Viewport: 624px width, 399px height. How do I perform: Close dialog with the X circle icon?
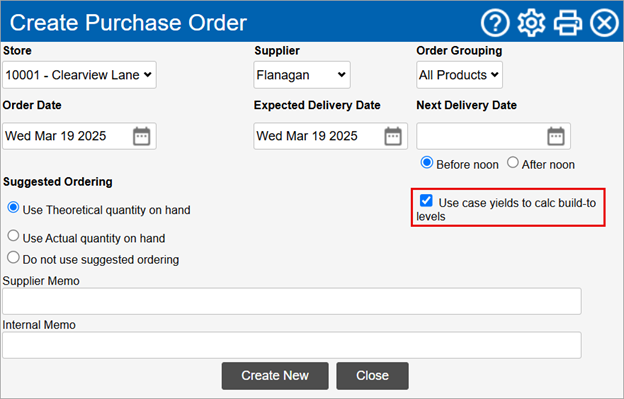(604, 23)
